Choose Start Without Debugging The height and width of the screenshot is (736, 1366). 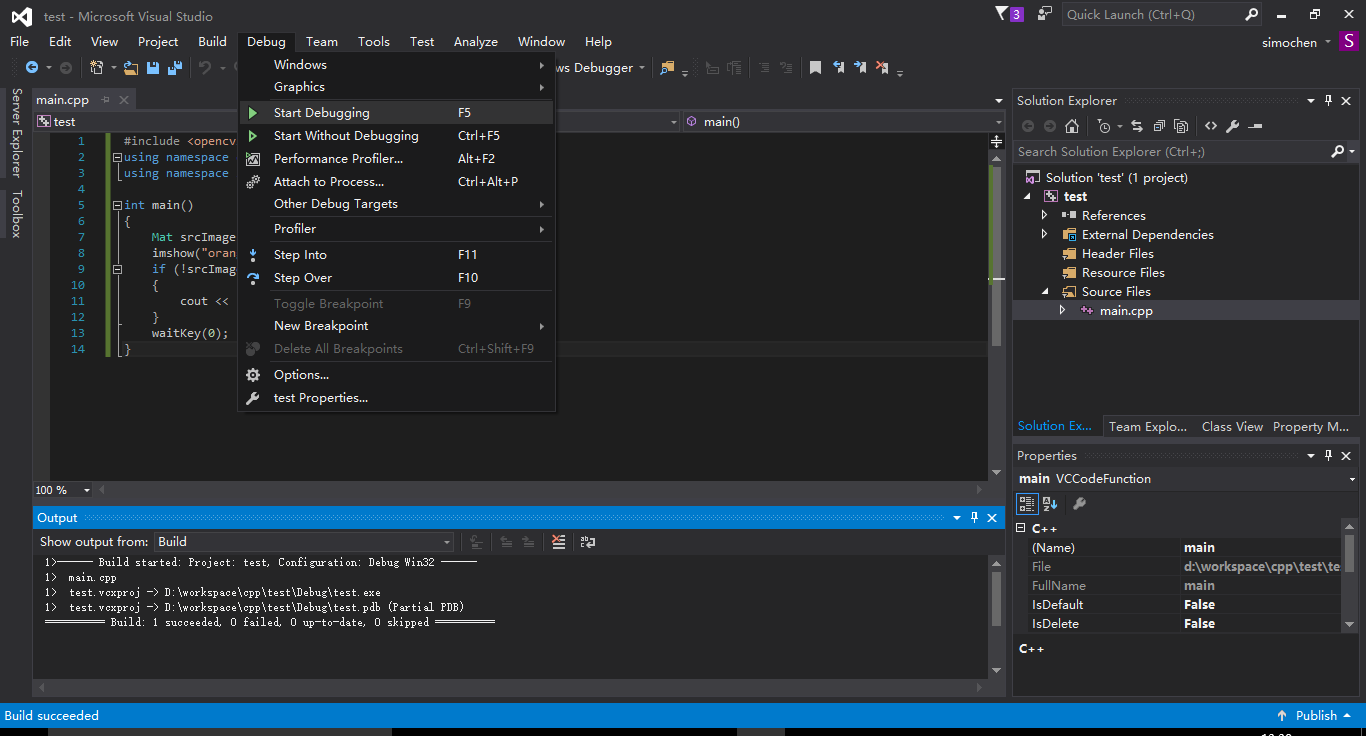coord(397,136)
